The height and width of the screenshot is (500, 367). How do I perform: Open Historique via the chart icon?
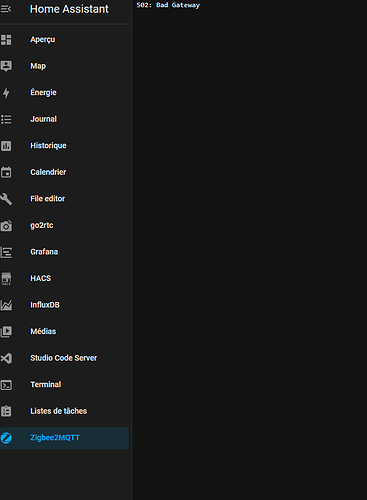tap(6, 146)
